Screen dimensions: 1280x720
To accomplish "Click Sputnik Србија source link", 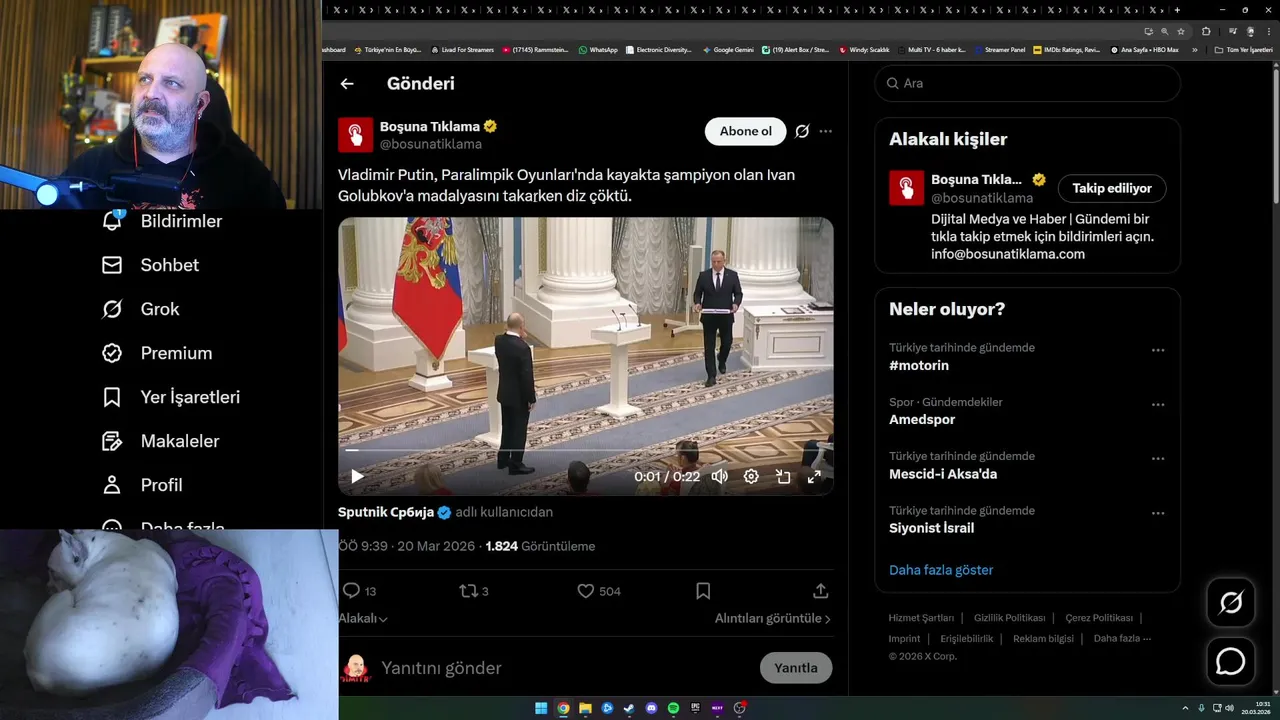I will click(395, 512).
